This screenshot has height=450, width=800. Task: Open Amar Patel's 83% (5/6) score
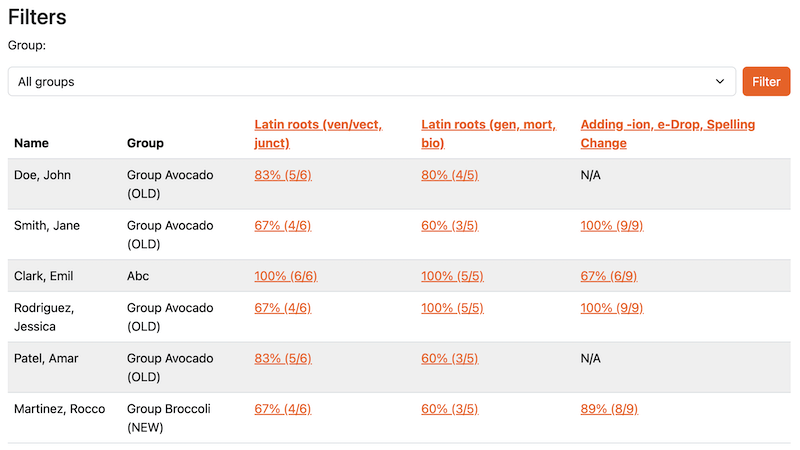[283, 358]
